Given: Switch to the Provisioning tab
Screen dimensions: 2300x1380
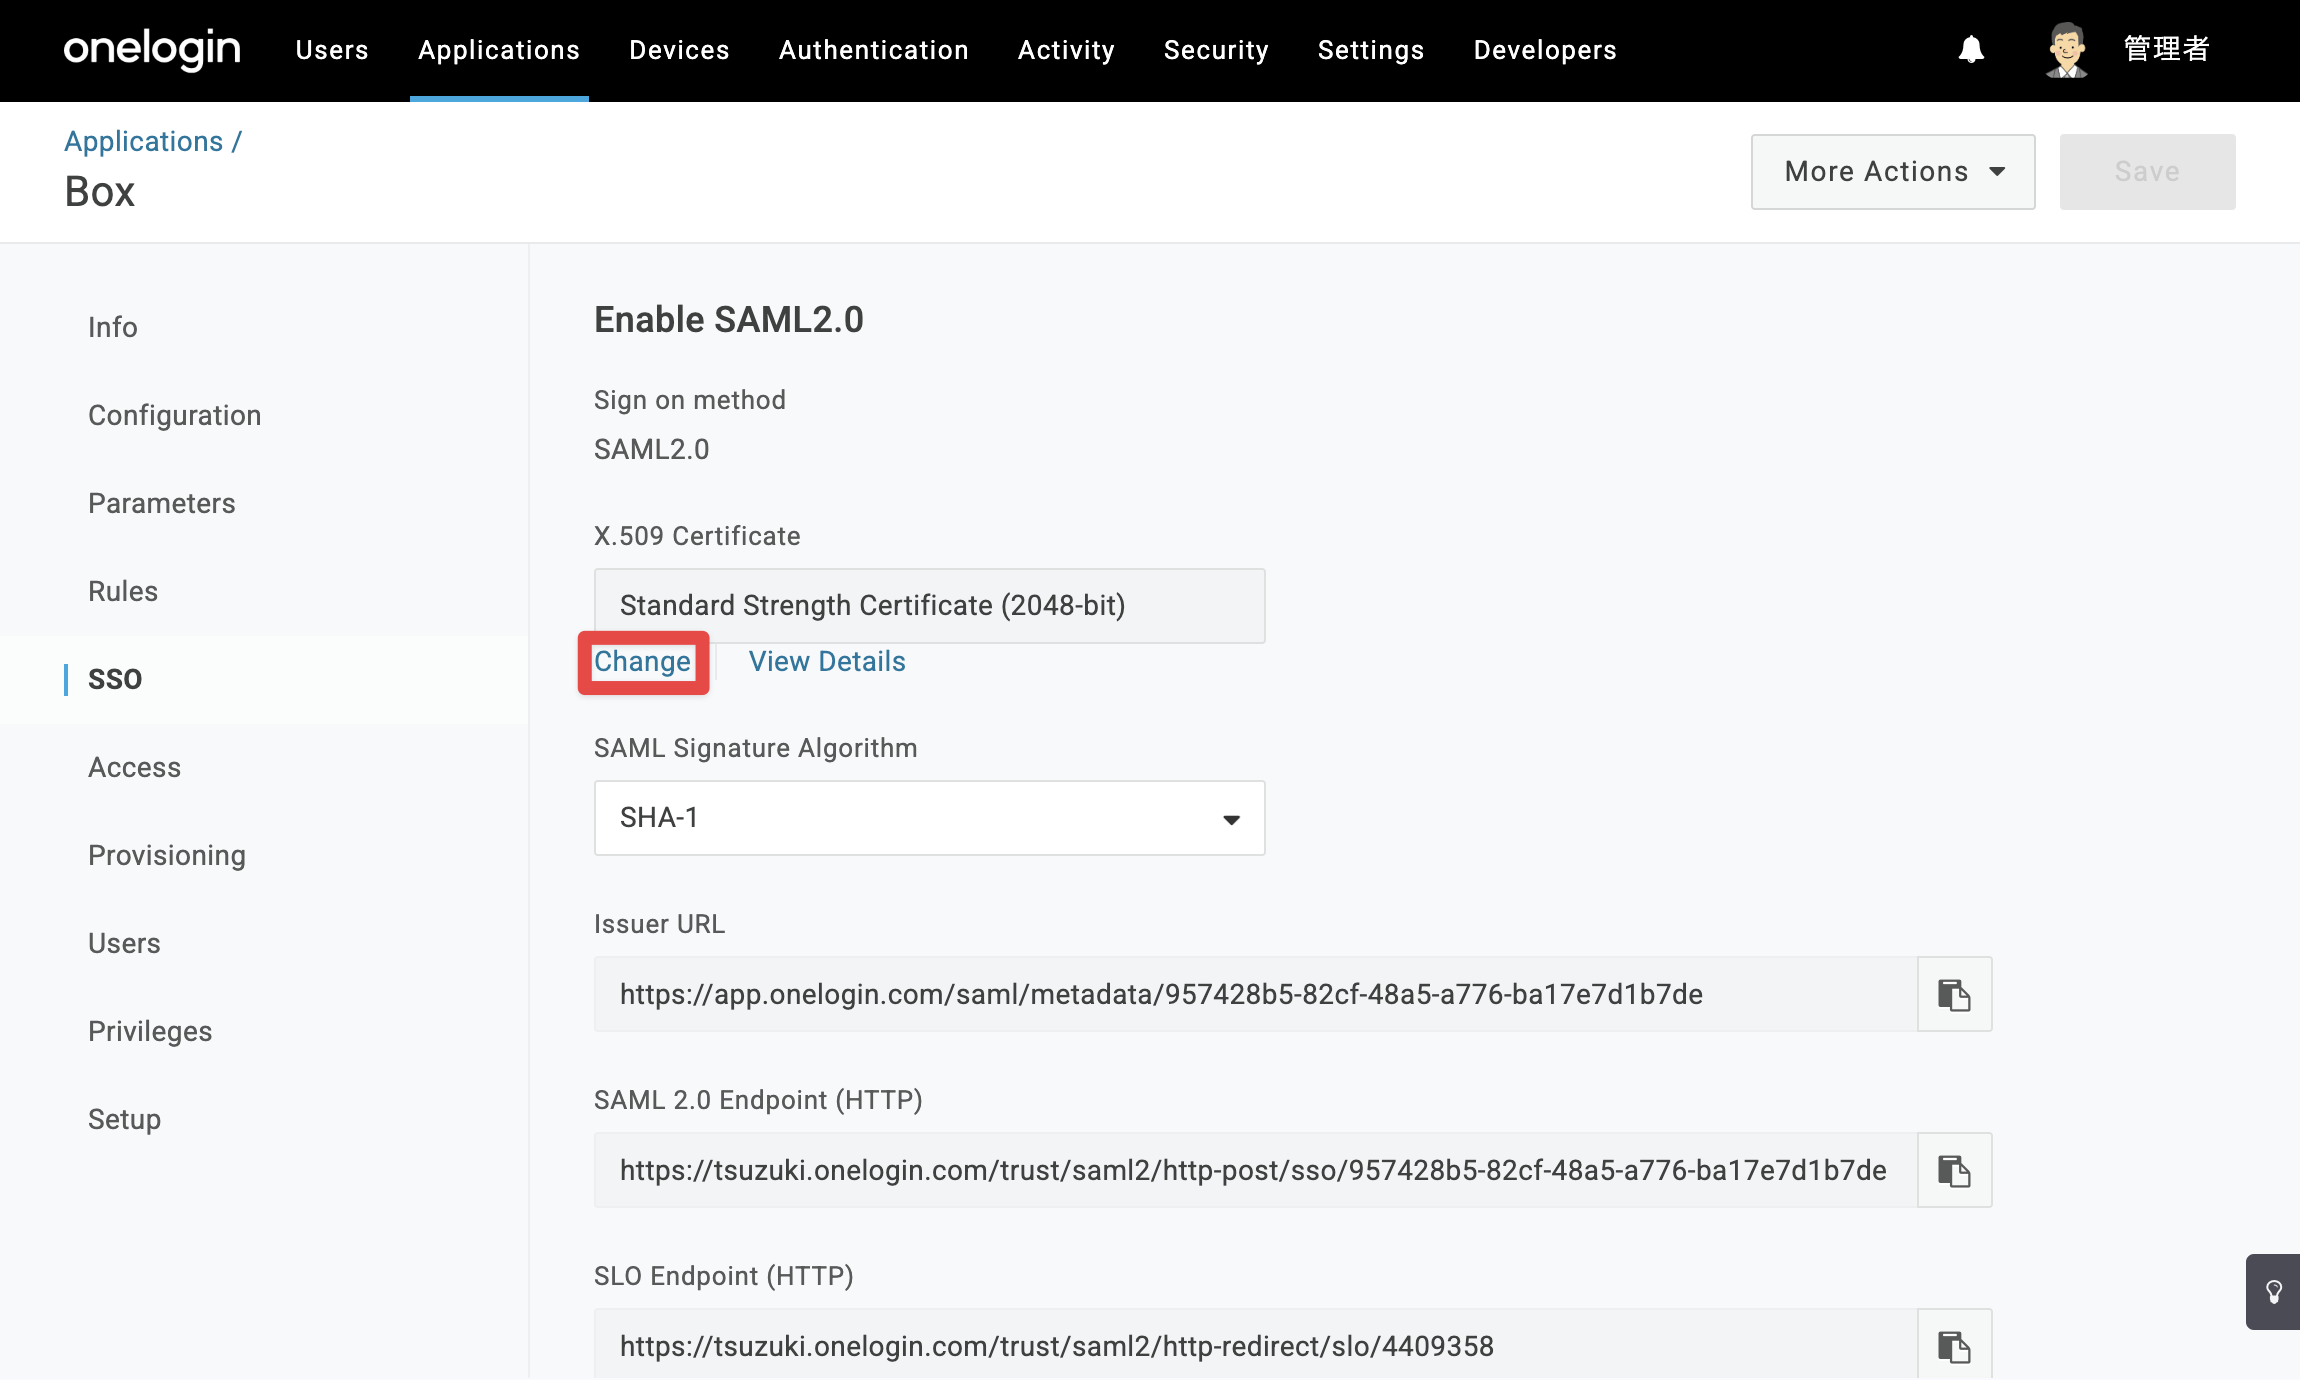Looking at the screenshot, I should tap(167, 855).
